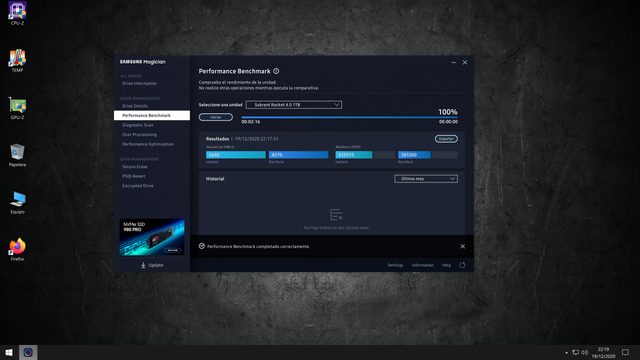
Task: Click the results timestamp 19/12/2020 22:17:51
Action: click(x=257, y=139)
